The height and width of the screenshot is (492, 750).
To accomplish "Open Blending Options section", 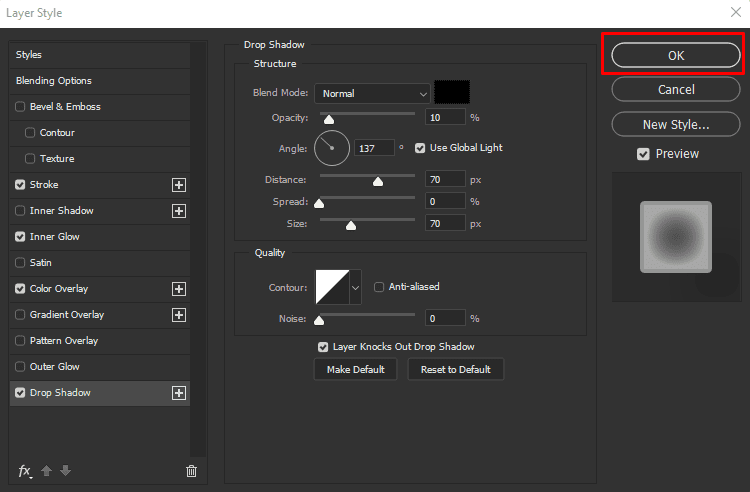I will pyautogui.click(x=100, y=81).
